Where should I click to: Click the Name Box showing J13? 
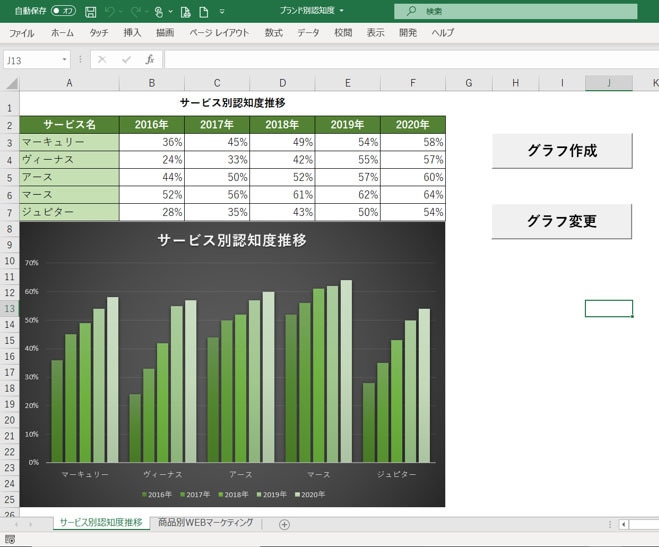coord(32,60)
